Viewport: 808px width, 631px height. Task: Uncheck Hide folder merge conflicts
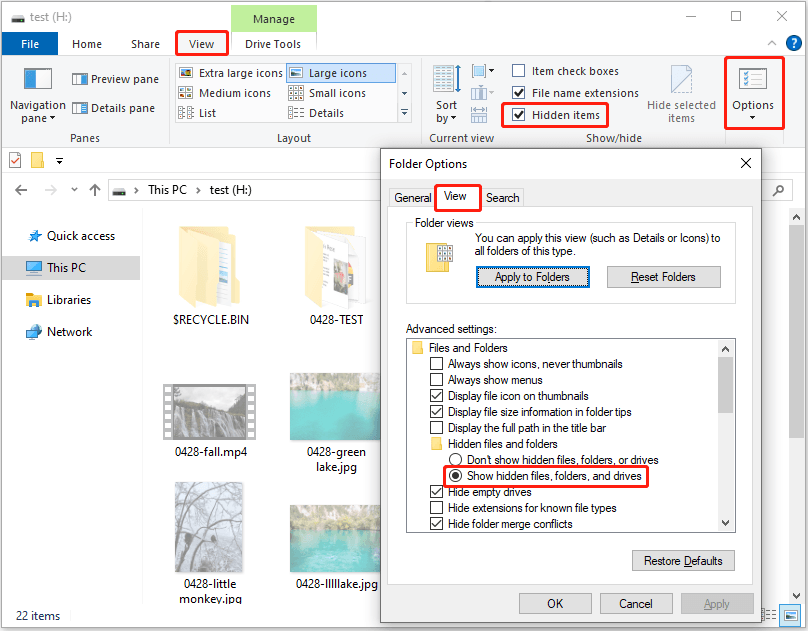point(436,523)
